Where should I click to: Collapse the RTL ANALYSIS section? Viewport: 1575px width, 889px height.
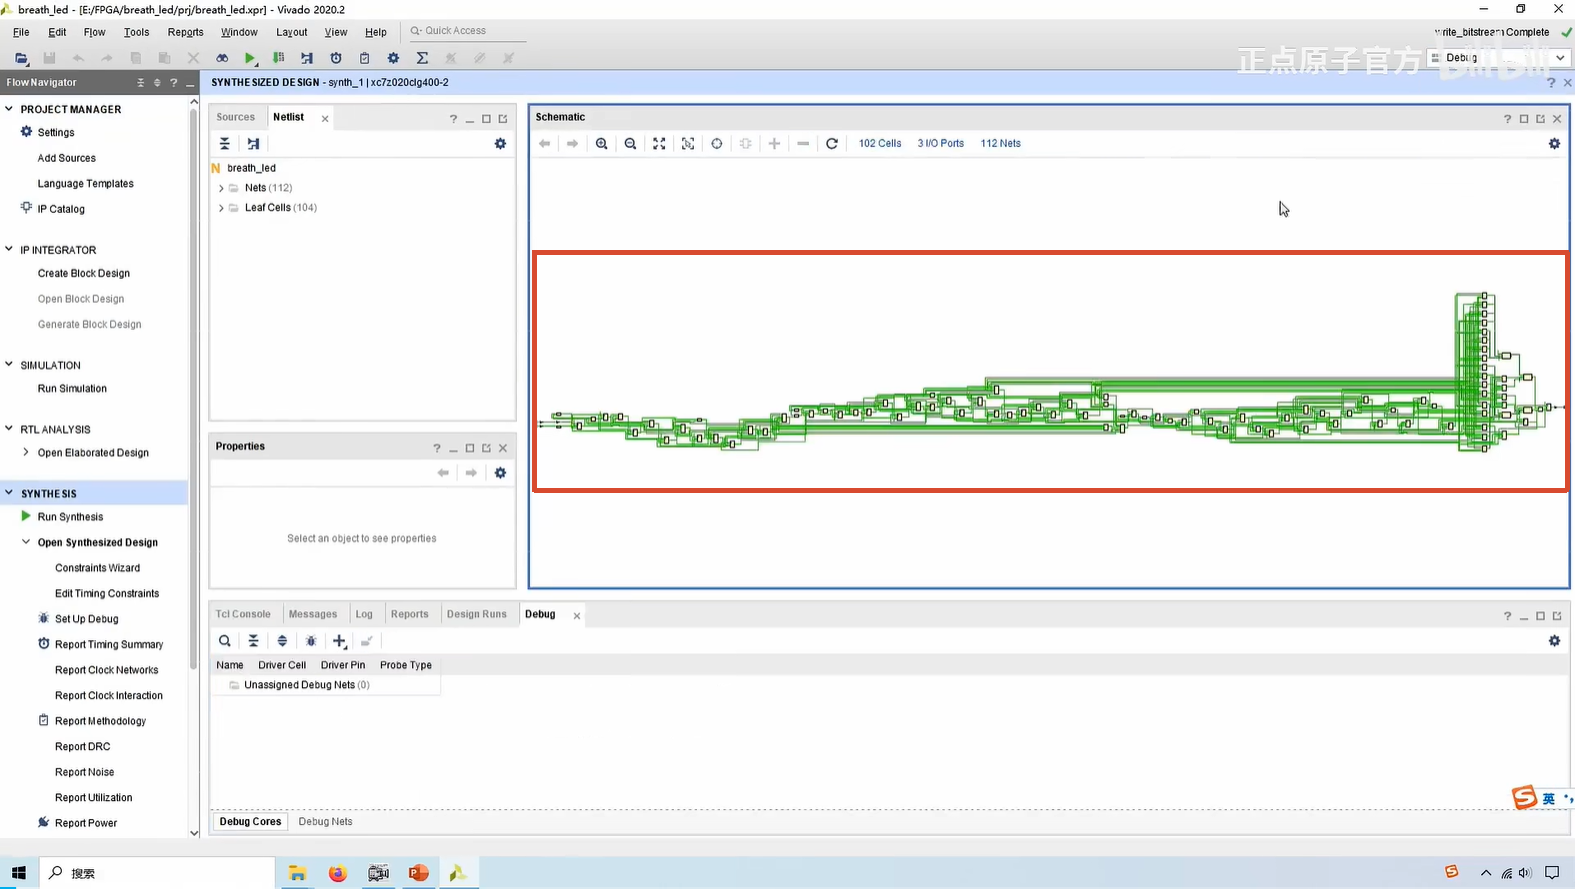[9, 429]
